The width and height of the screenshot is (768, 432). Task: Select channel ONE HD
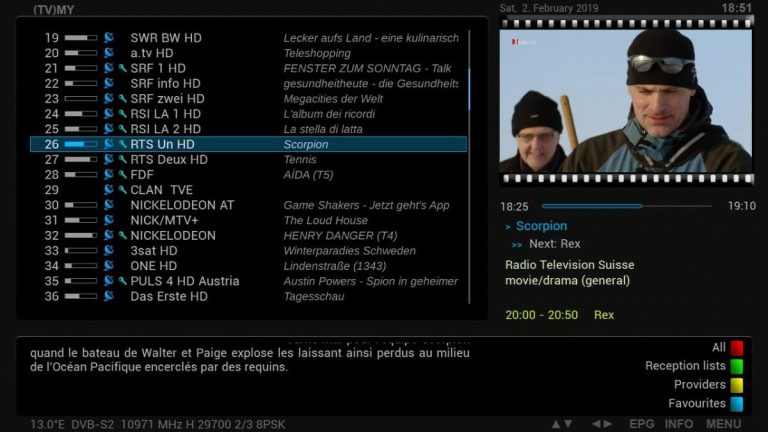click(153, 265)
